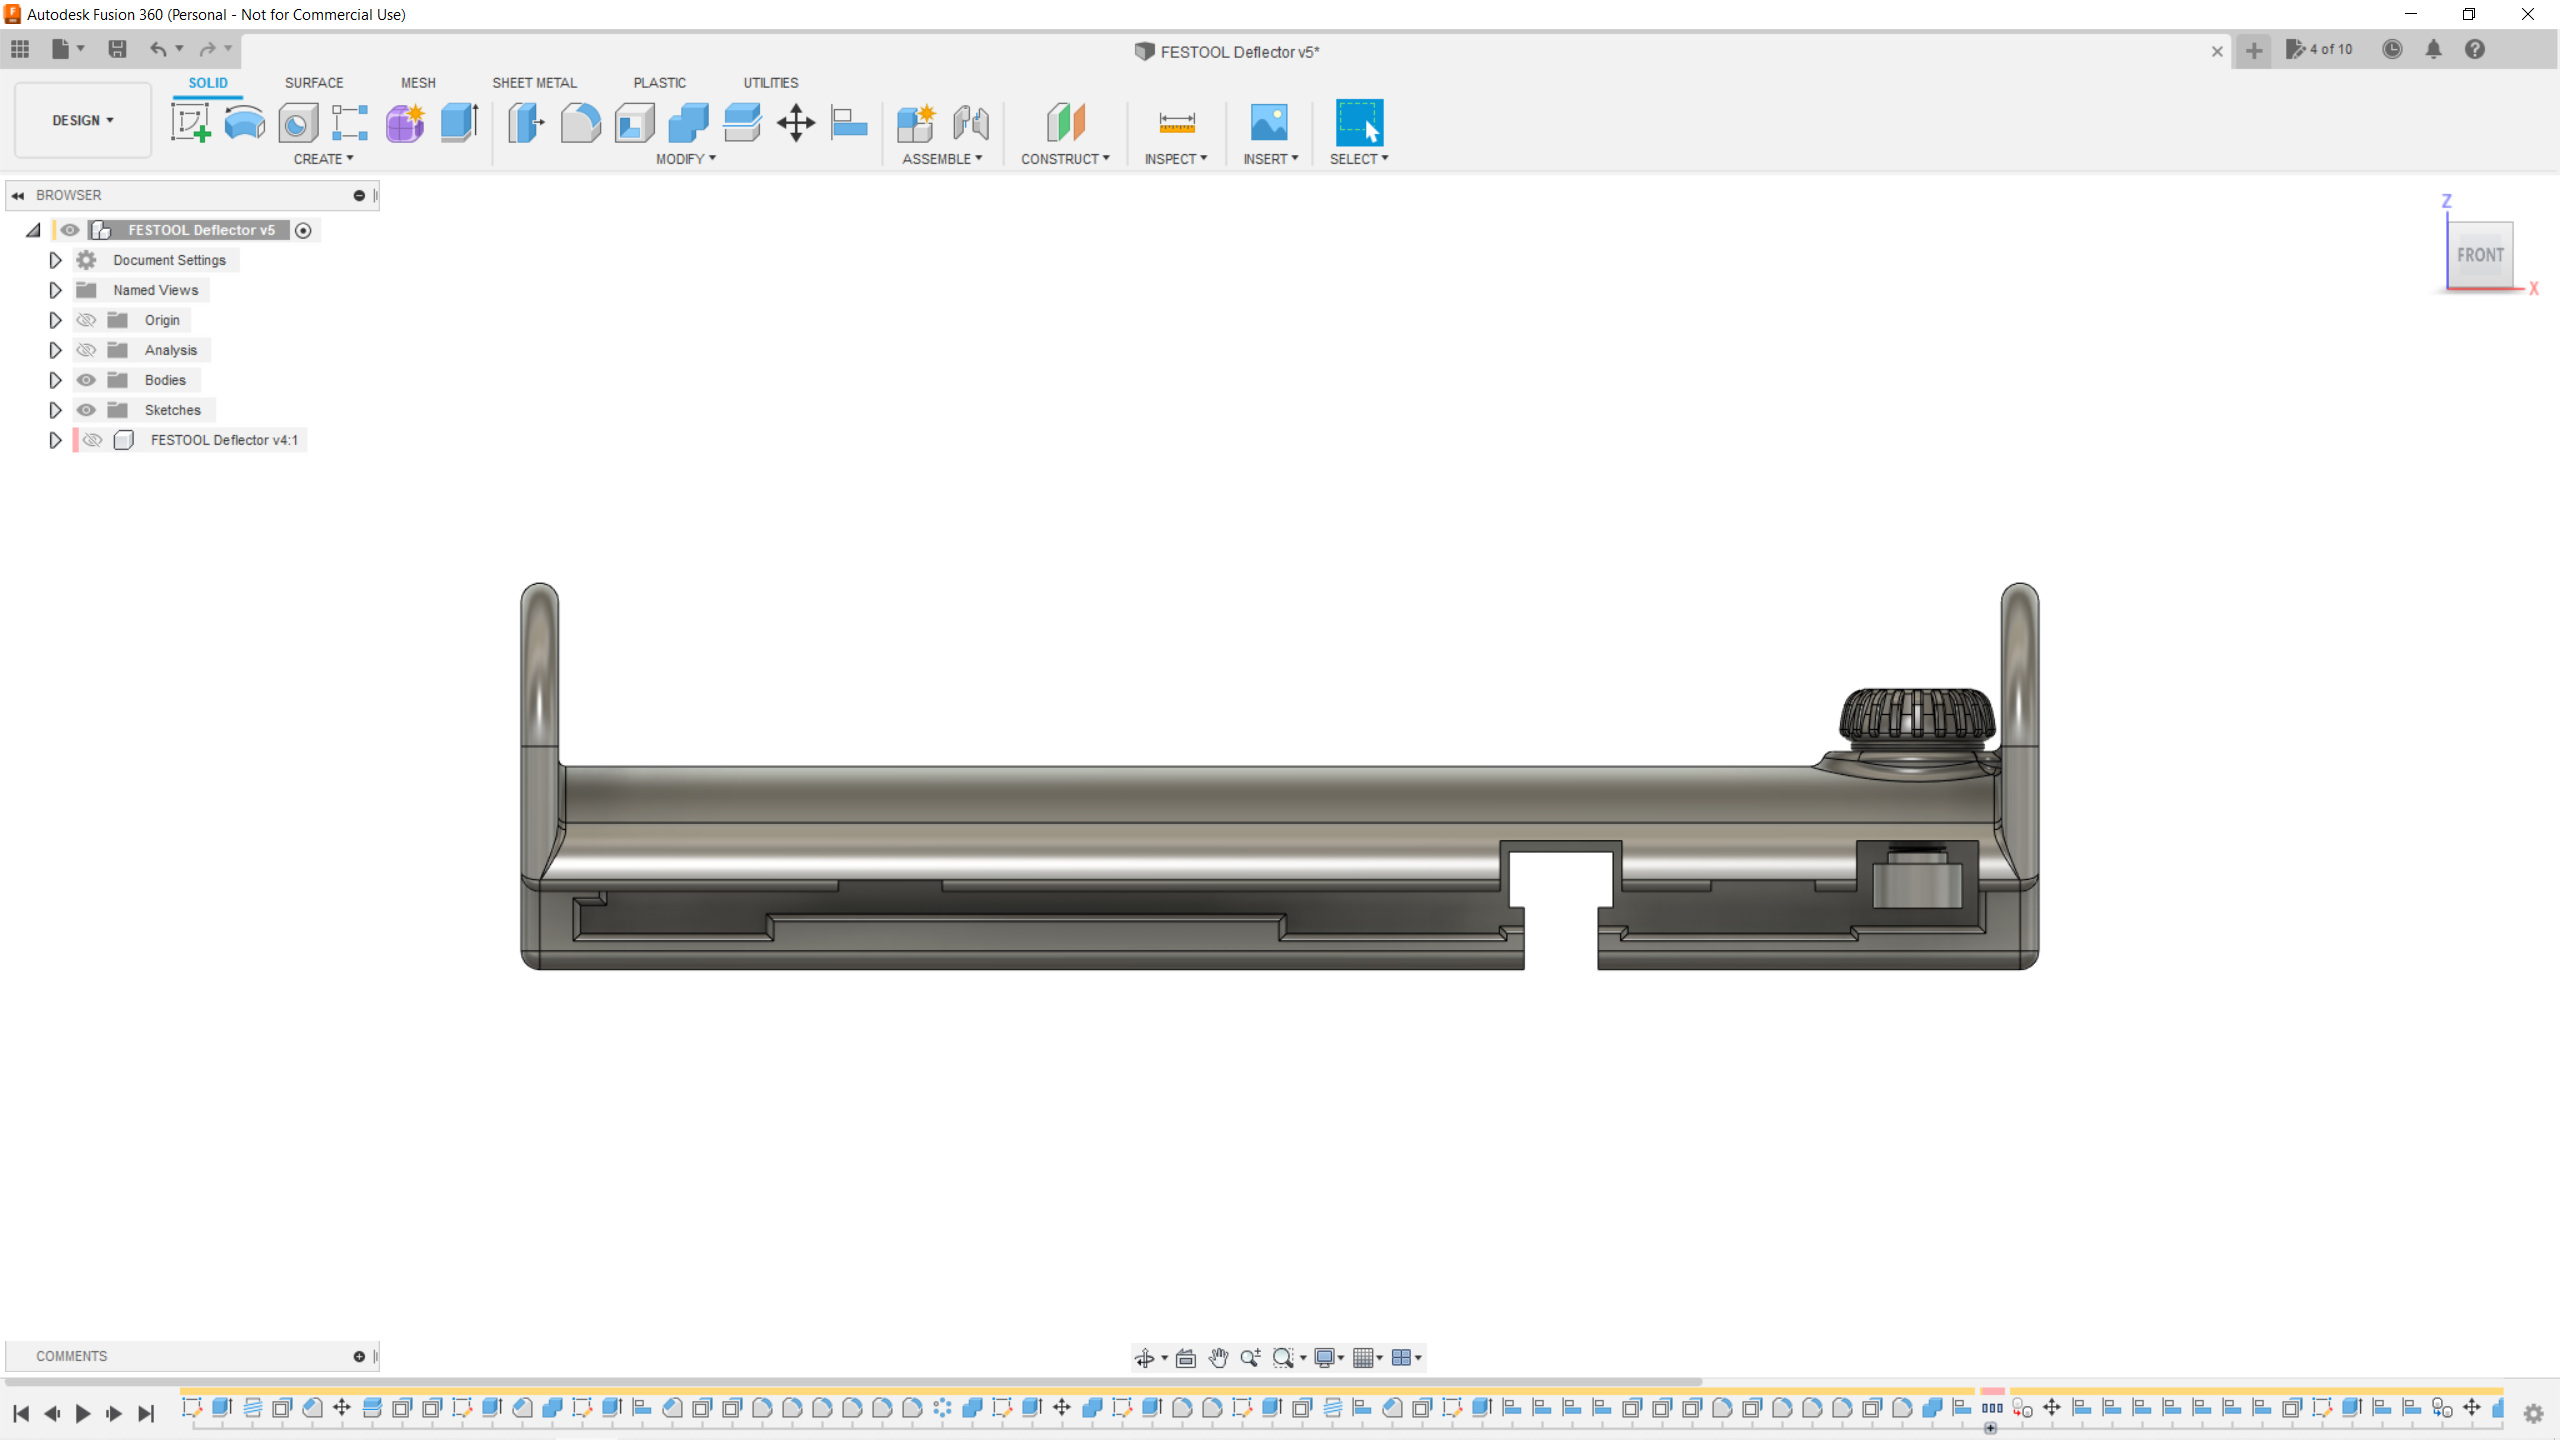Select the Shell tool icon
The width and height of the screenshot is (2560, 1440).
[634, 123]
